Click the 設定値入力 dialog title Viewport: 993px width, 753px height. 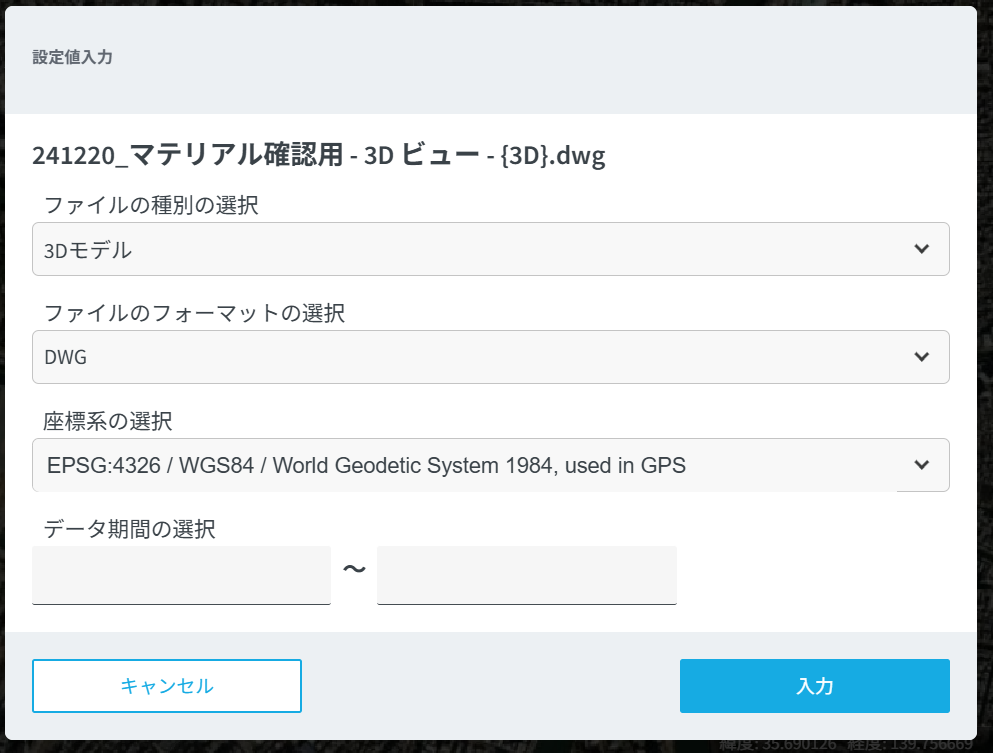(72, 58)
